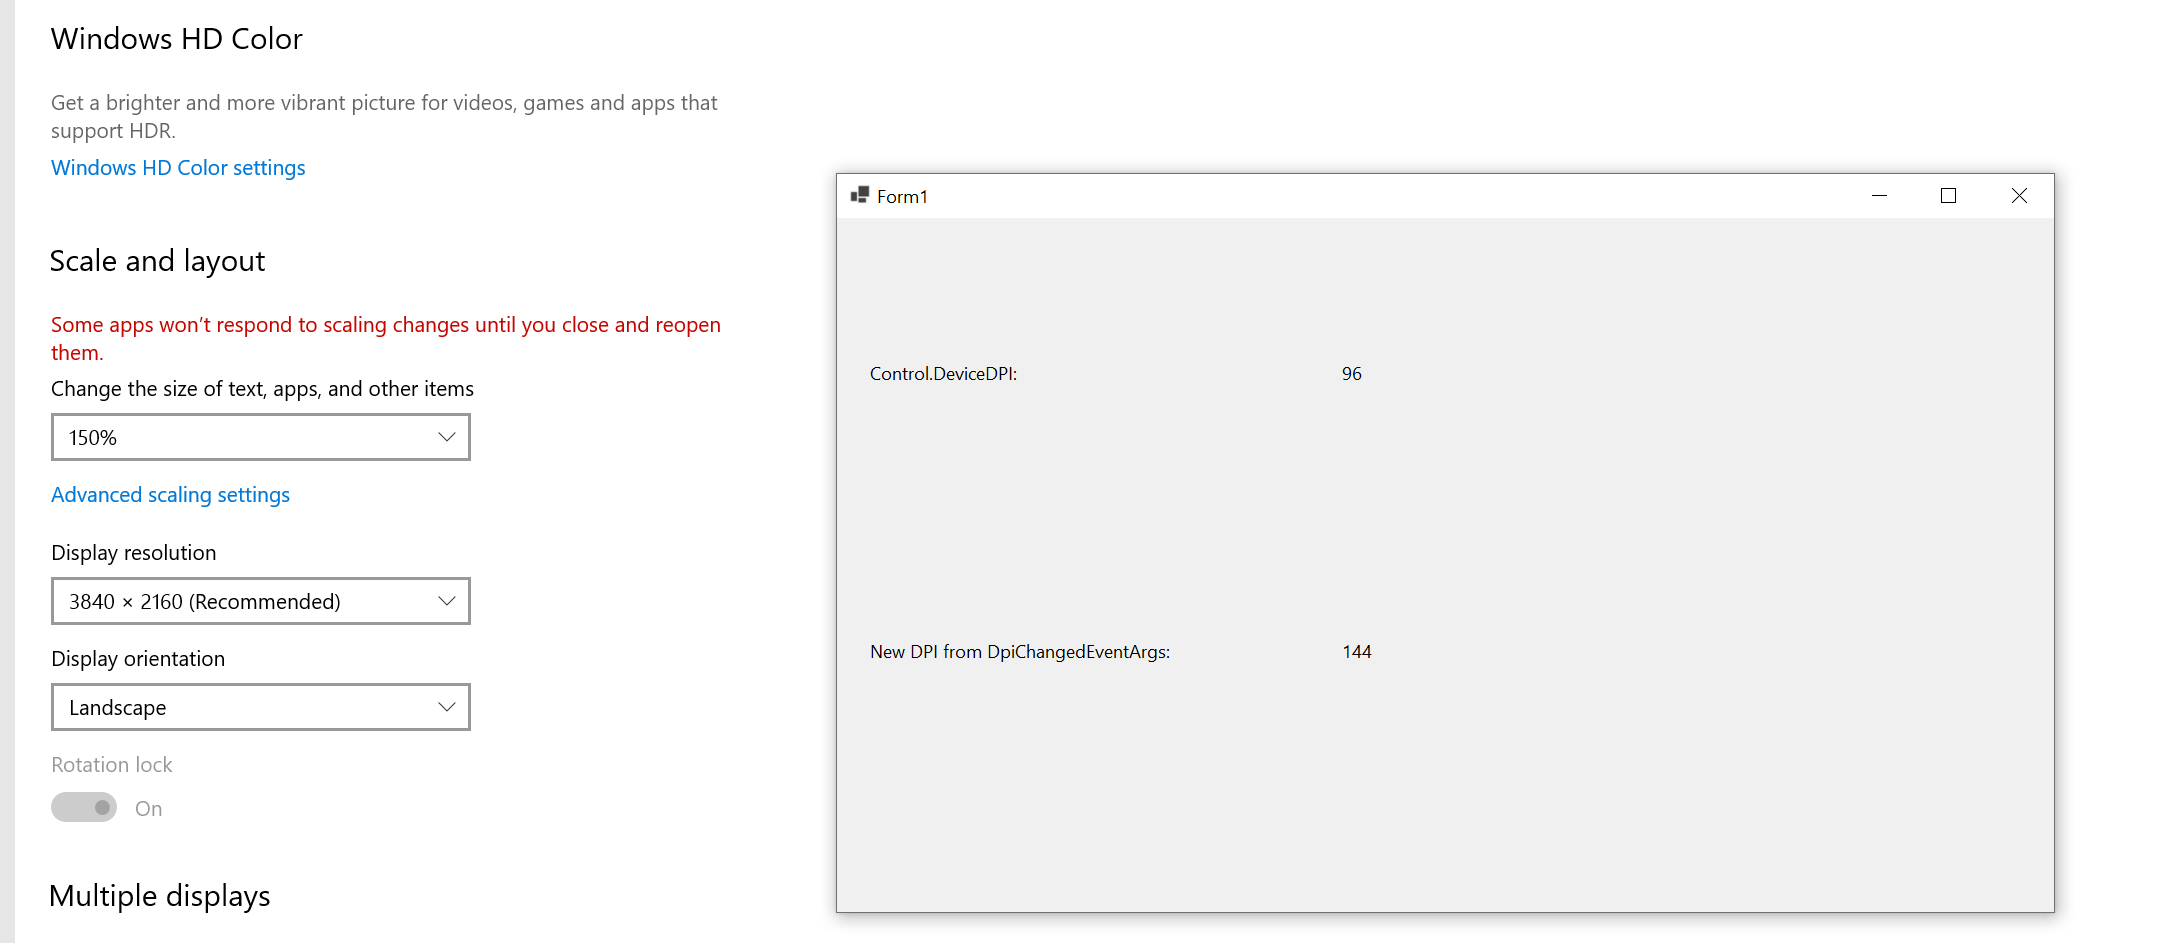The height and width of the screenshot is (943, 2157).
Task: Click the 'Rotation lock' label
Action: [112, 765]
